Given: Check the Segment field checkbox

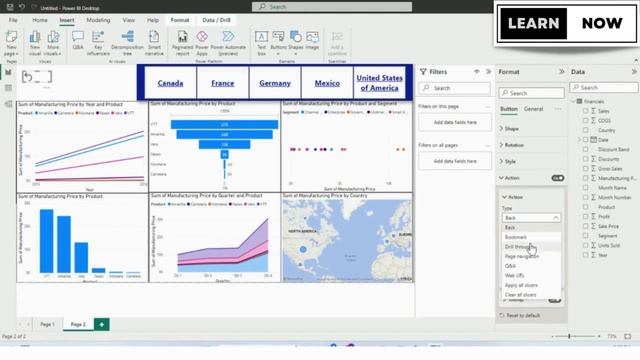Looking at the screenshot, I should coord(585,236).
